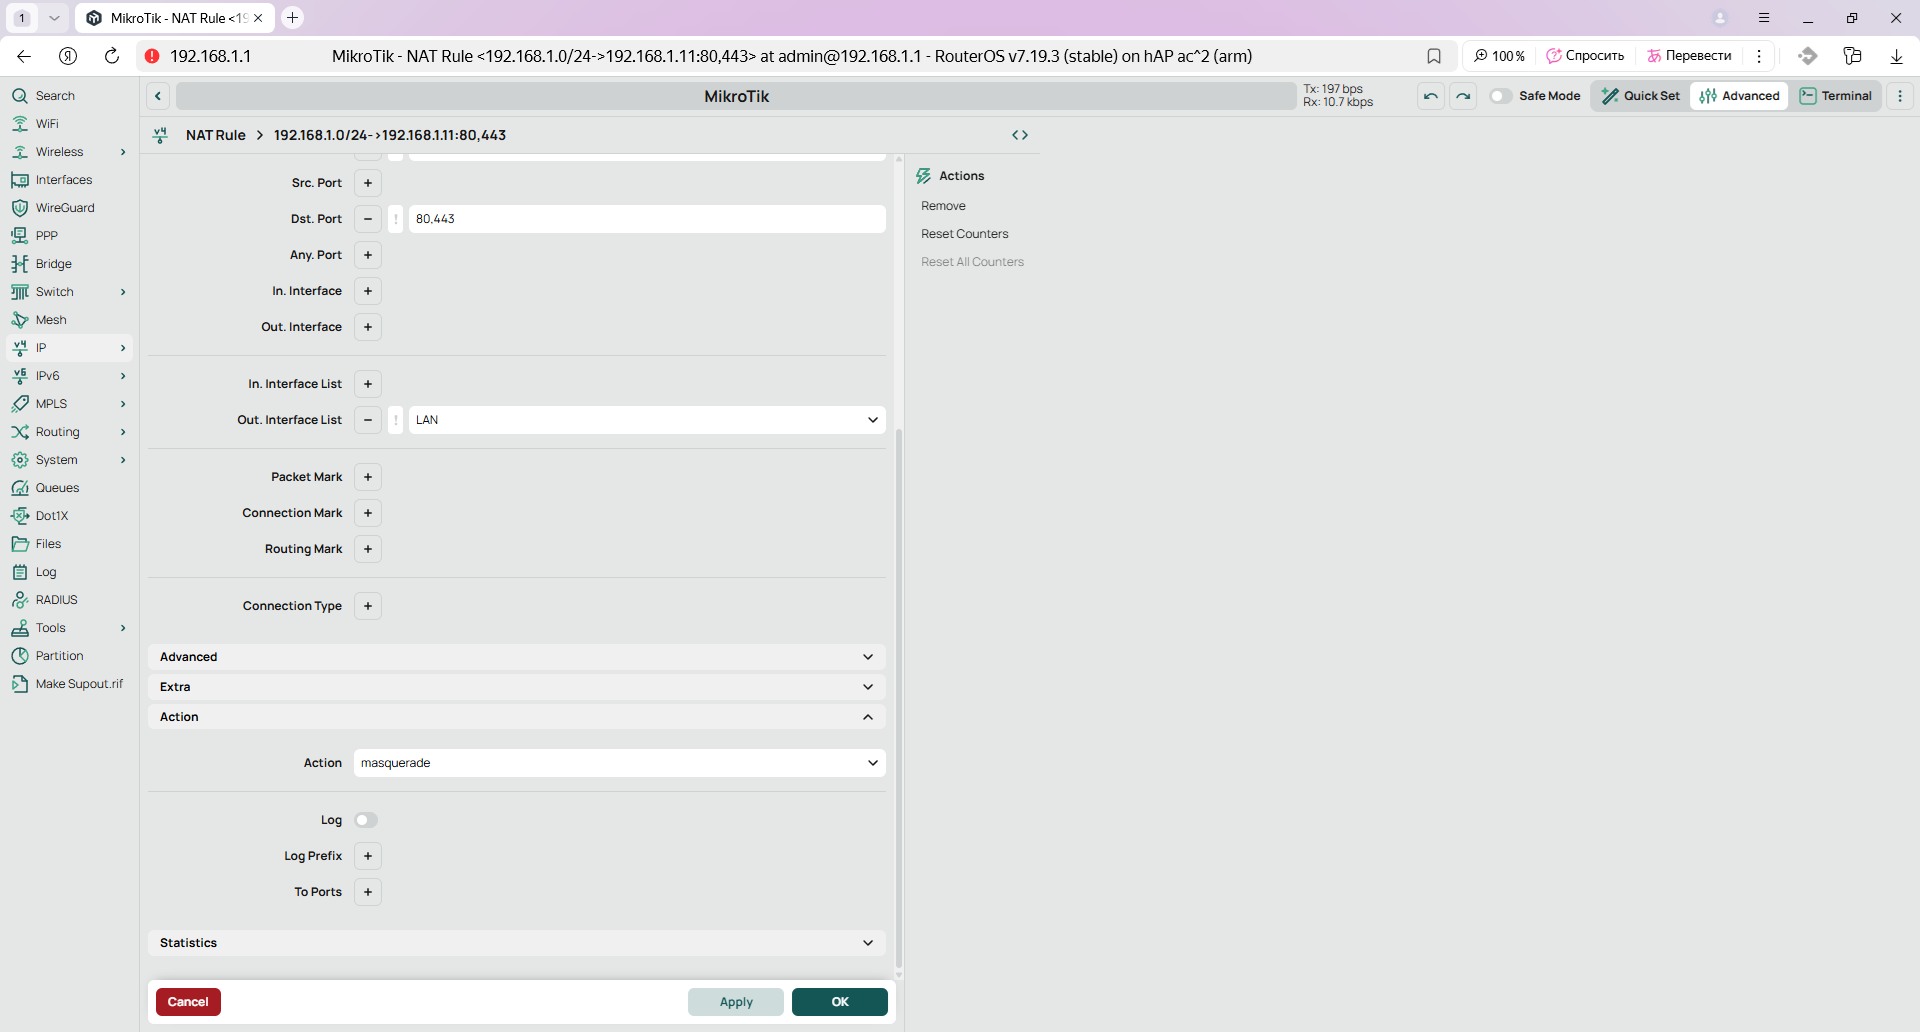Expand the Advanced section
1920x1032 pixels.
(517, 657)
